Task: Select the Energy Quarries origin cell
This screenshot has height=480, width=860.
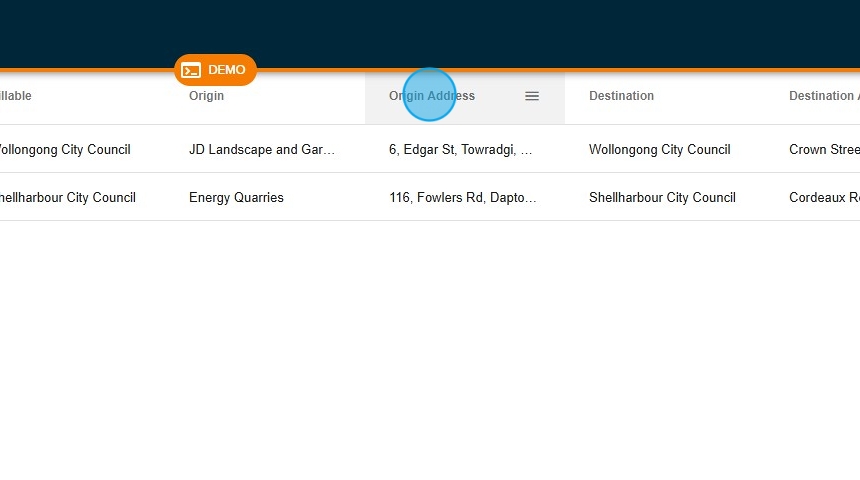Action: 236,198
